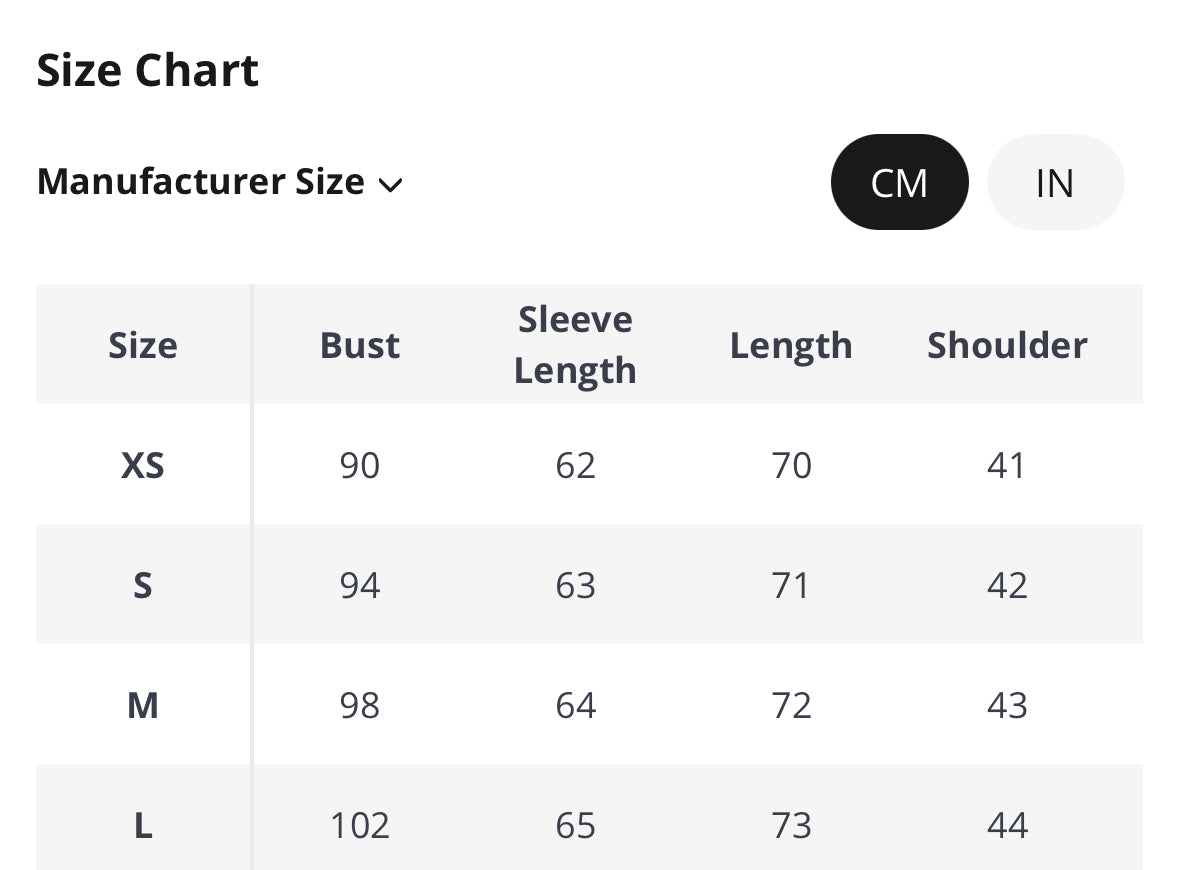Click the chevron next to Manufacturer Size
The height and width of the screenshot is (870, 1179).
pyautogui.click(x=390, y=184)
